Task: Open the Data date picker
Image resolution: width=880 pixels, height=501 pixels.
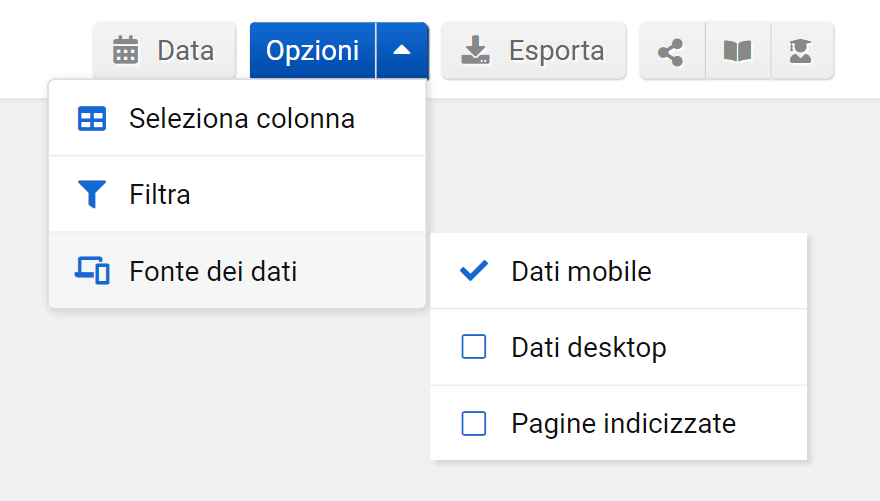Action: (165, 51)
